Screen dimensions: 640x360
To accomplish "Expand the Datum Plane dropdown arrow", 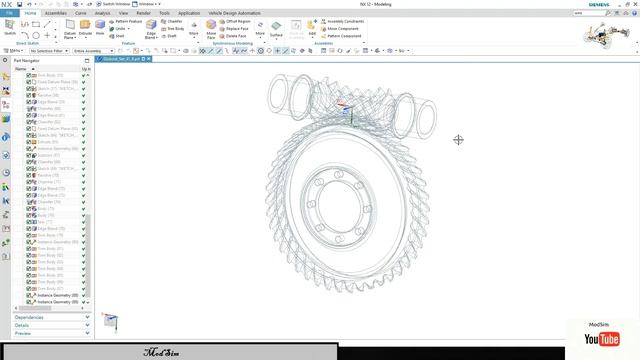I will click(75, 38).
